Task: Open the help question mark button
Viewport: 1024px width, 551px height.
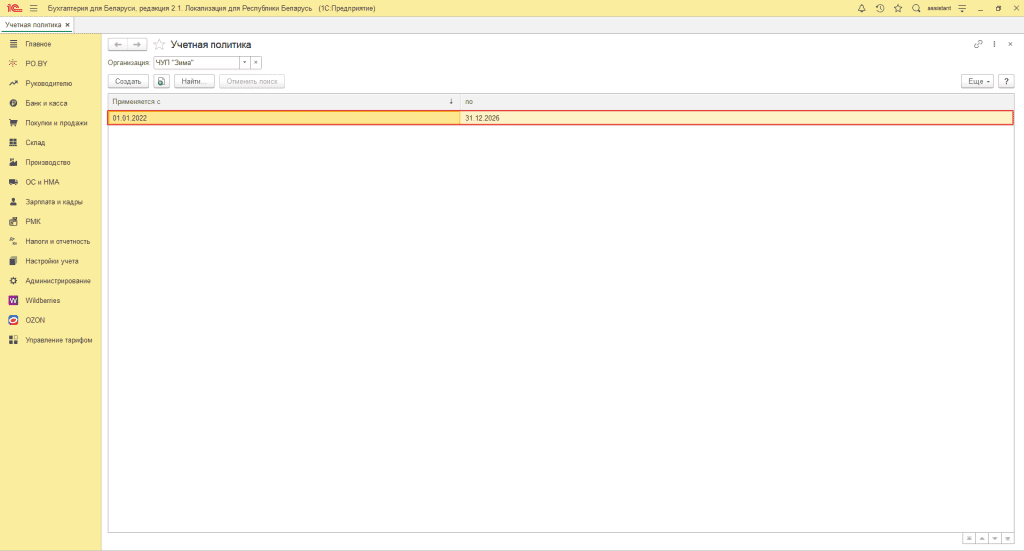Action: 1006,81
